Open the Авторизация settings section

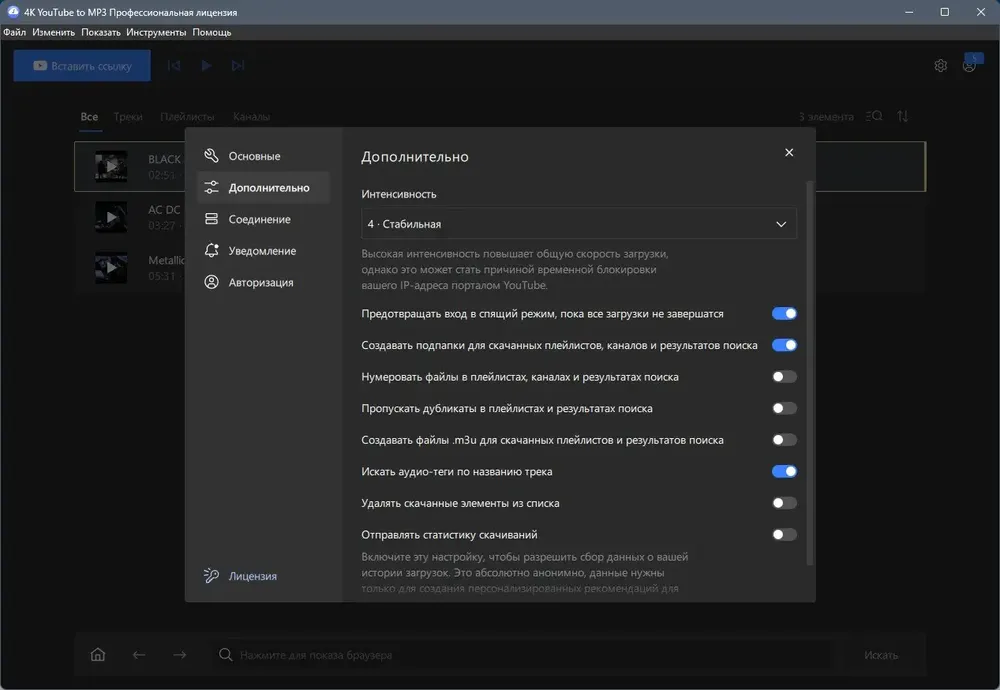pos(263,283)
